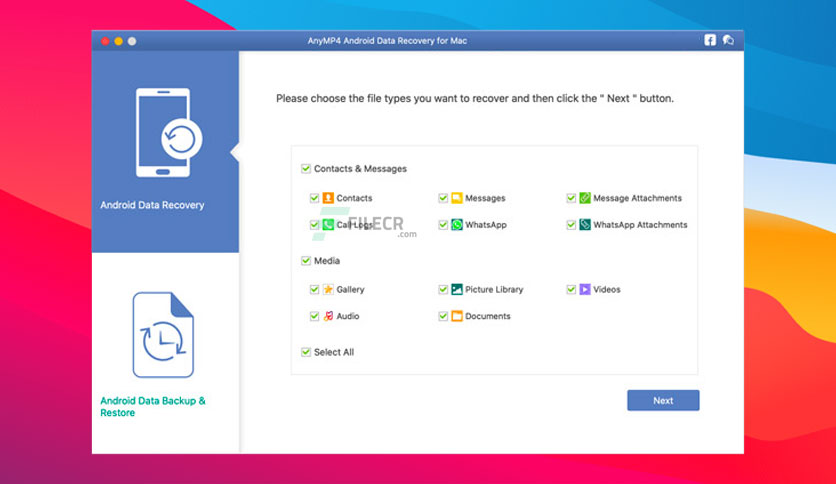Click the WhatsApp icon
This screenshot has height=484, width=836.
click(x=457, y=225)
